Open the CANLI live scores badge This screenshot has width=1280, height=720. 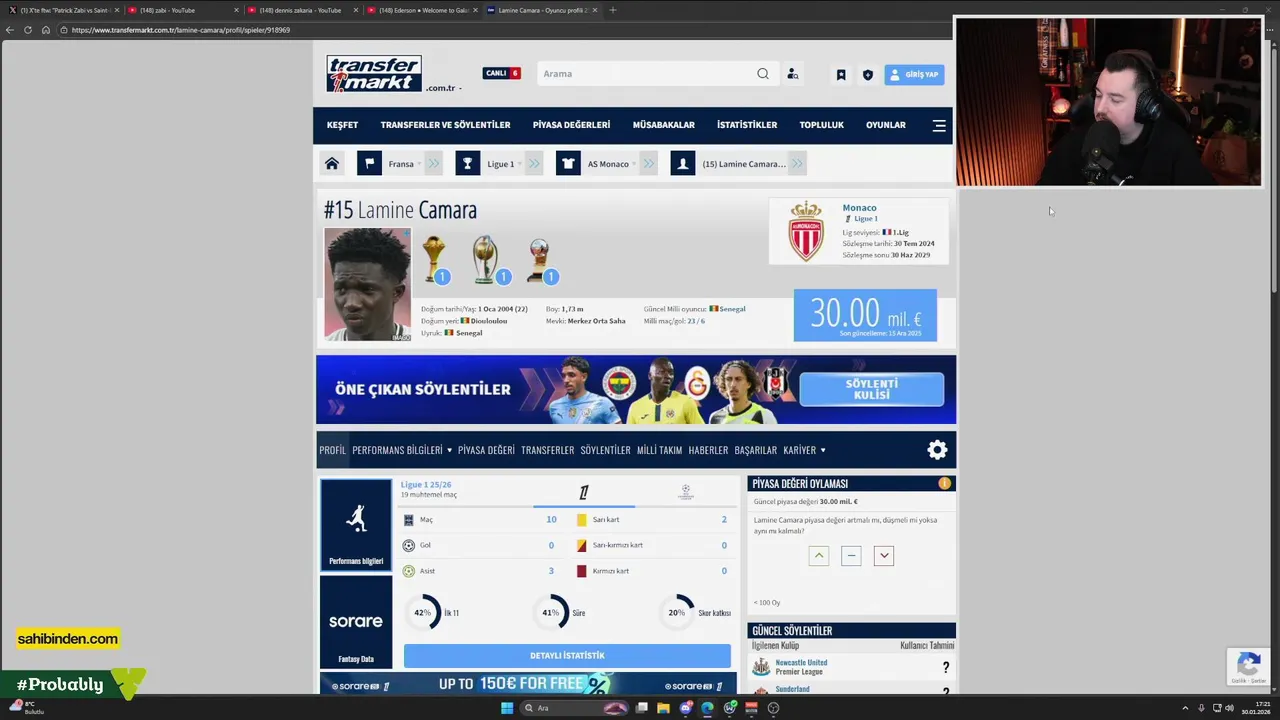point(501,73)
